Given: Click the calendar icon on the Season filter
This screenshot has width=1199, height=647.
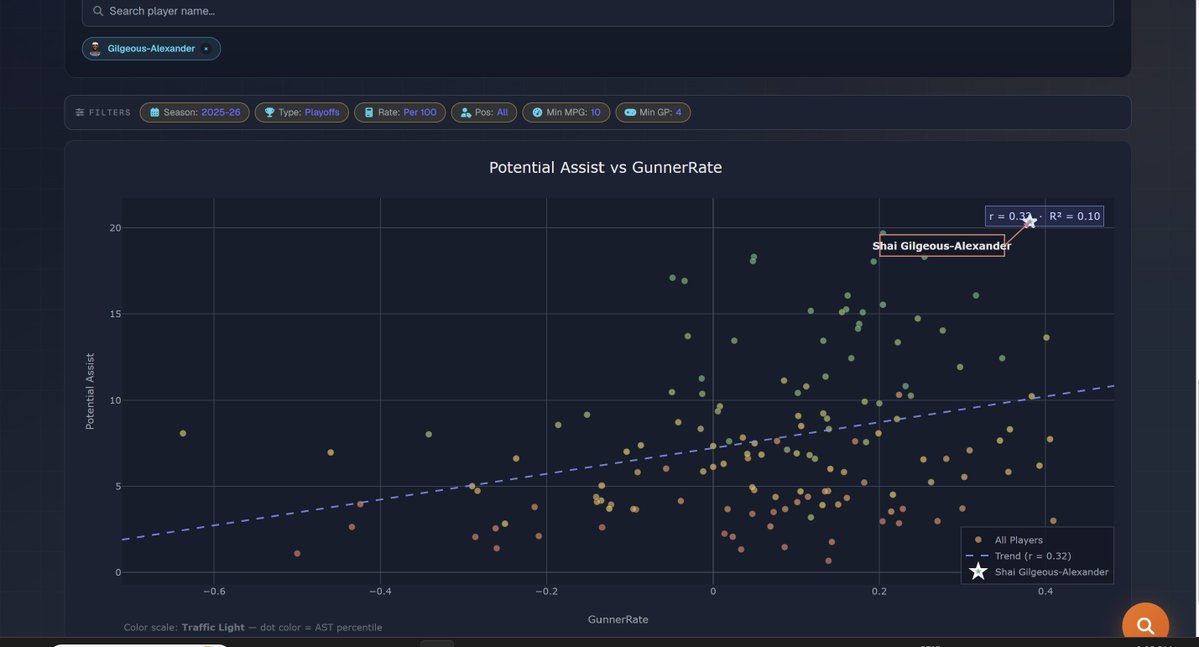Looking at the screenshot, I should point(154,112).
